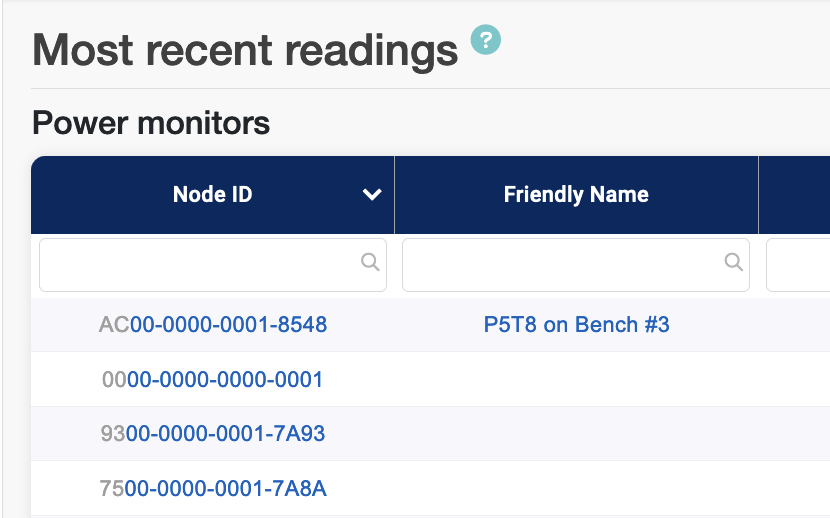Image resolution: width=830 pixels, height=518 pixels.
Task: Click the Power monitors section heading
Action: pyautogui.click(x=151, y=123)
